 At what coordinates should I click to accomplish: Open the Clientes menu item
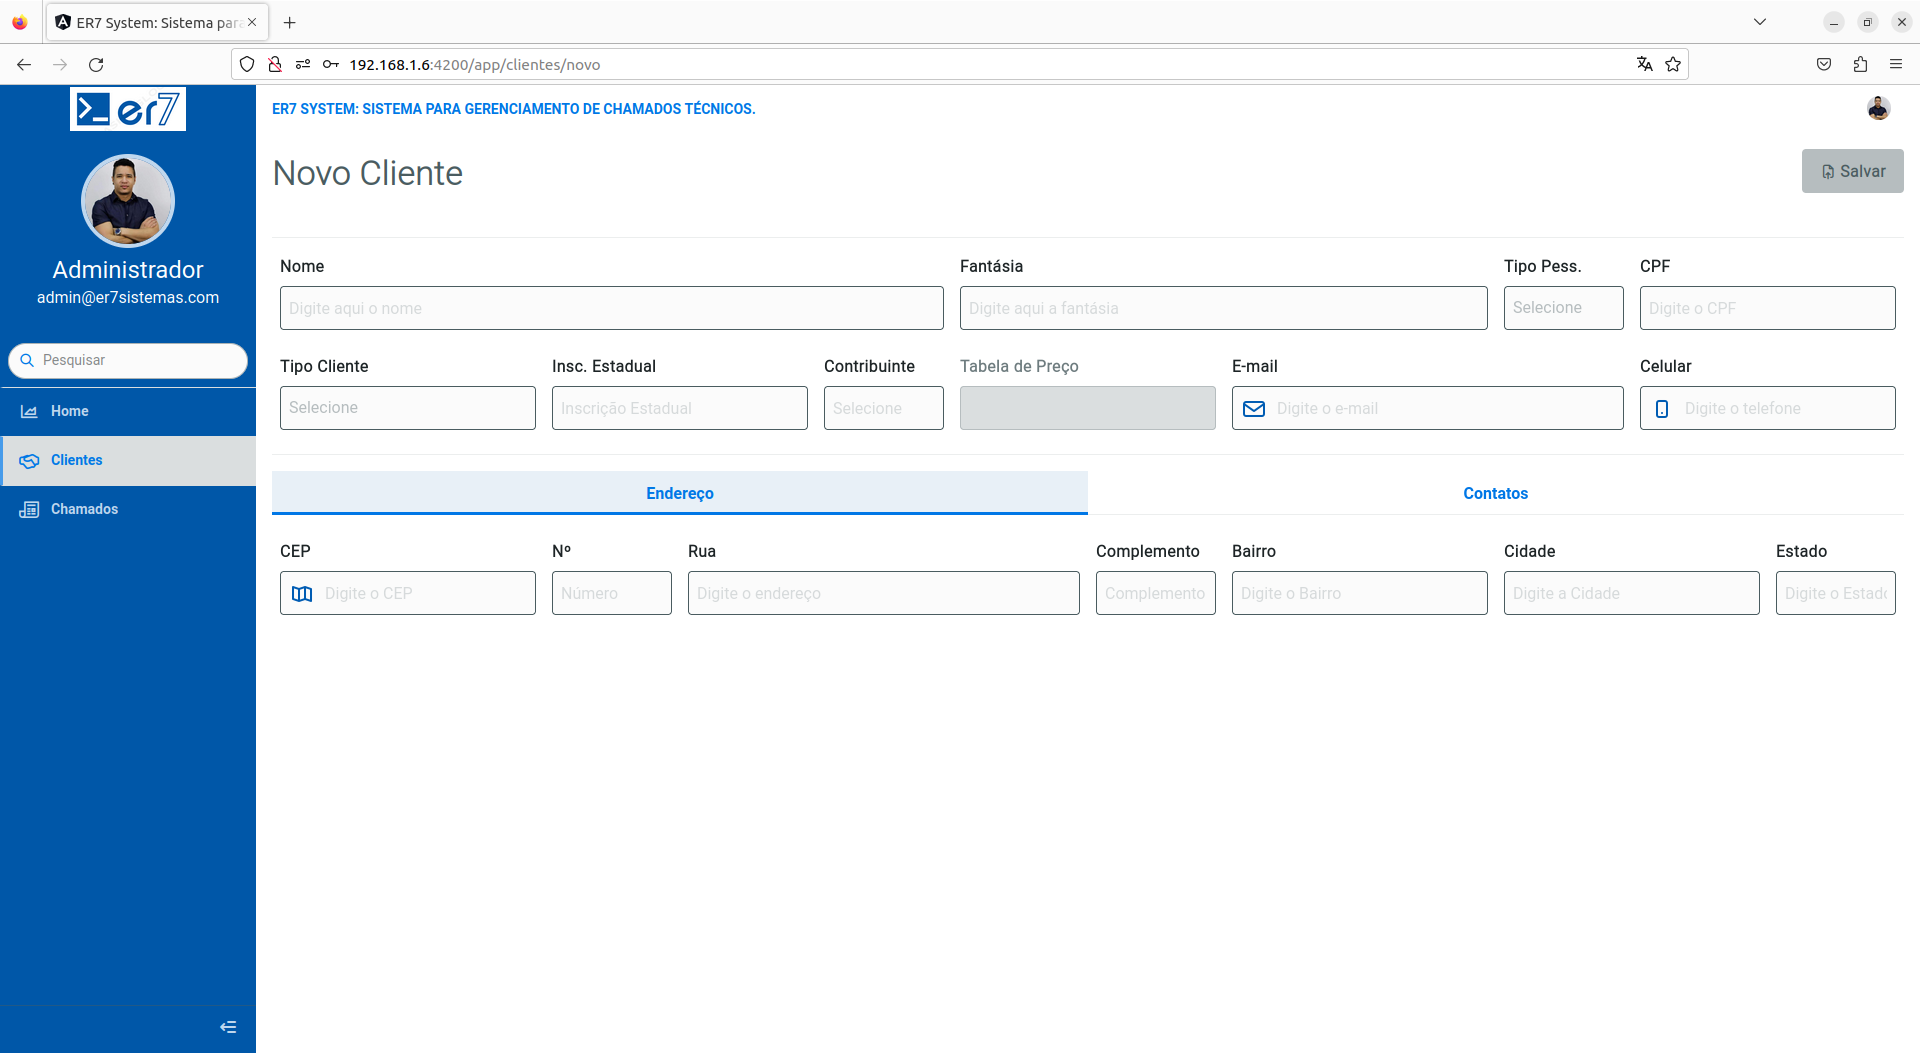coord(128,460)
